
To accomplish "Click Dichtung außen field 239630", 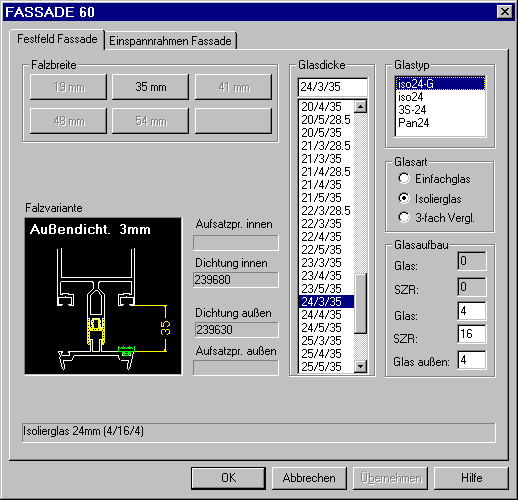I will pyautogui.click(x=236, y=330).
